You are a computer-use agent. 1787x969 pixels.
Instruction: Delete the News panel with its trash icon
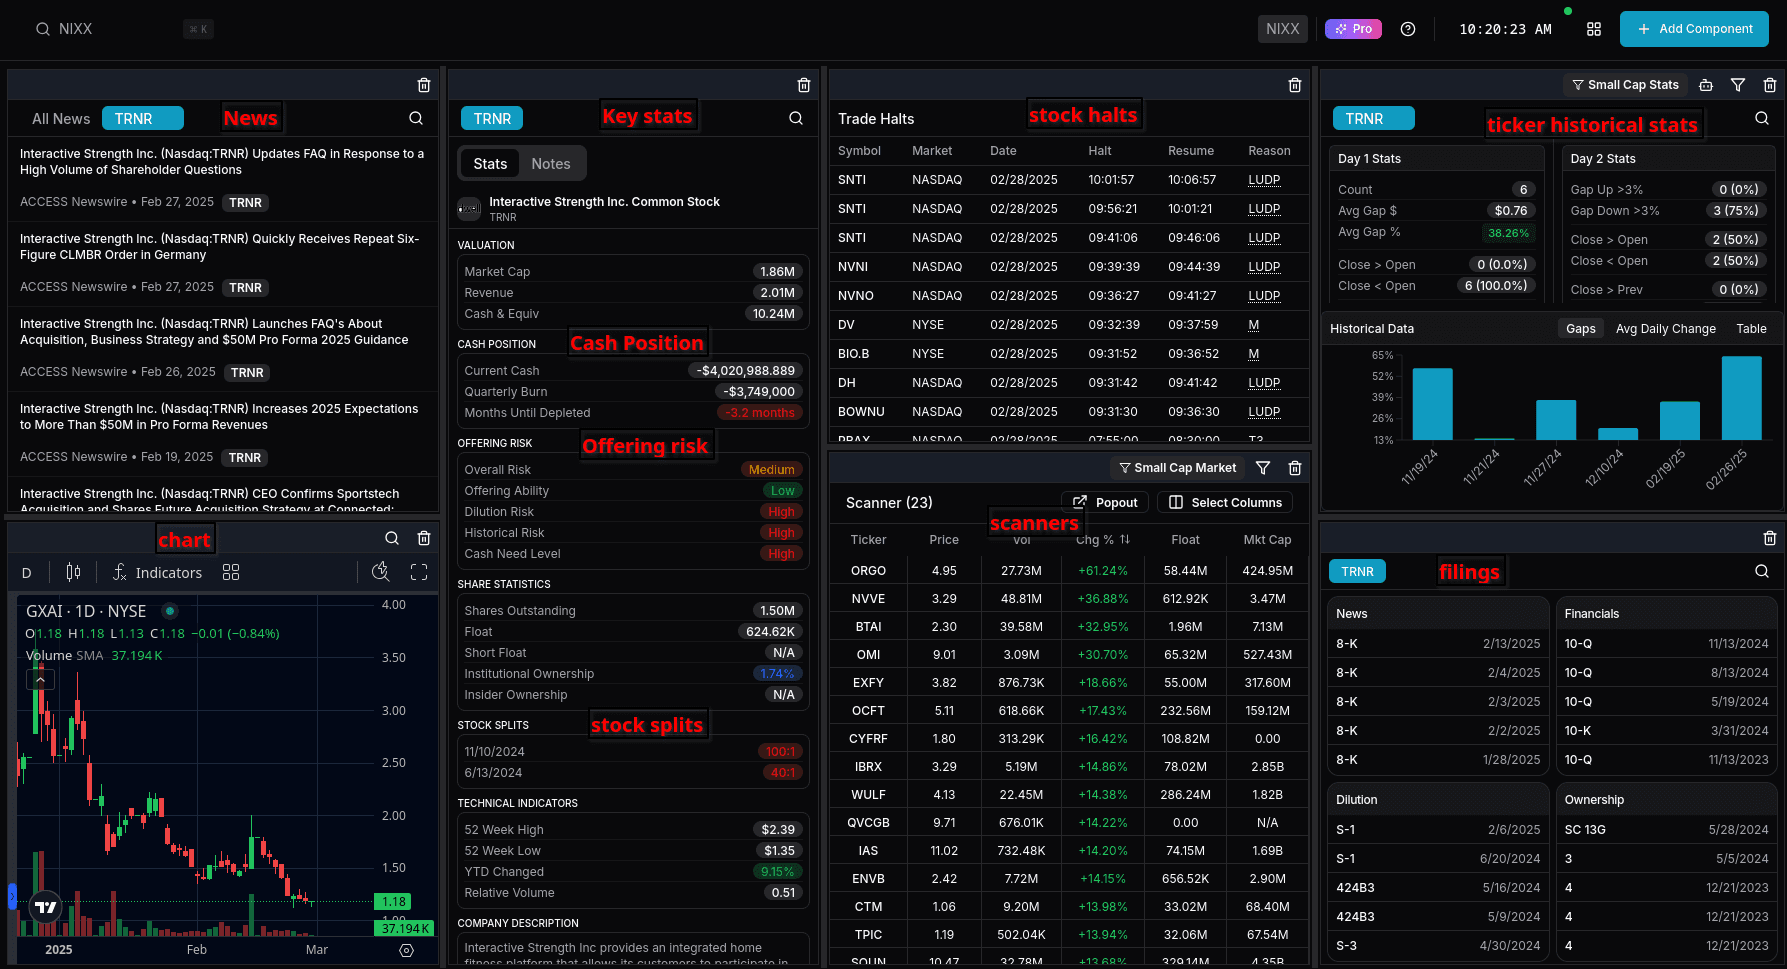point(424,85)
